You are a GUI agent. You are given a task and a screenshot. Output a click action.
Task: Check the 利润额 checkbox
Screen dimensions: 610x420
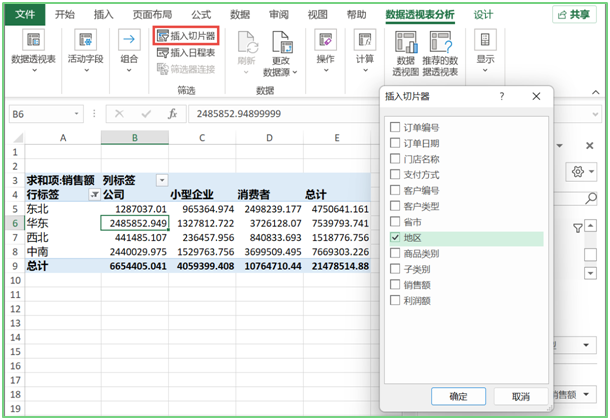point(395,301)
